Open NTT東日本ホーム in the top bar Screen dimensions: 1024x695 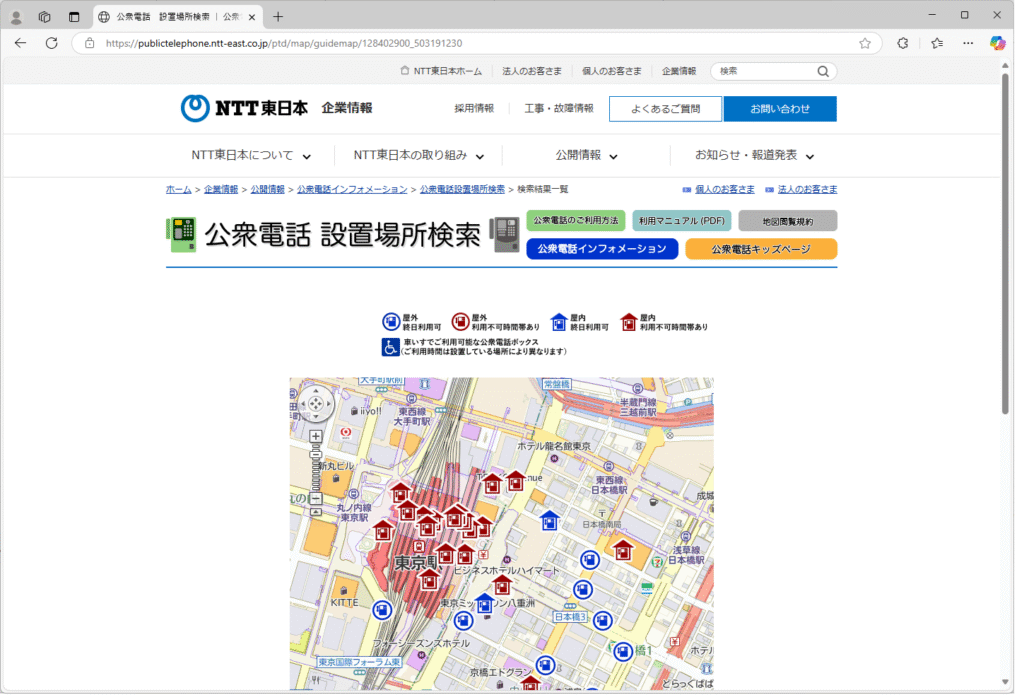coord(441,71)
